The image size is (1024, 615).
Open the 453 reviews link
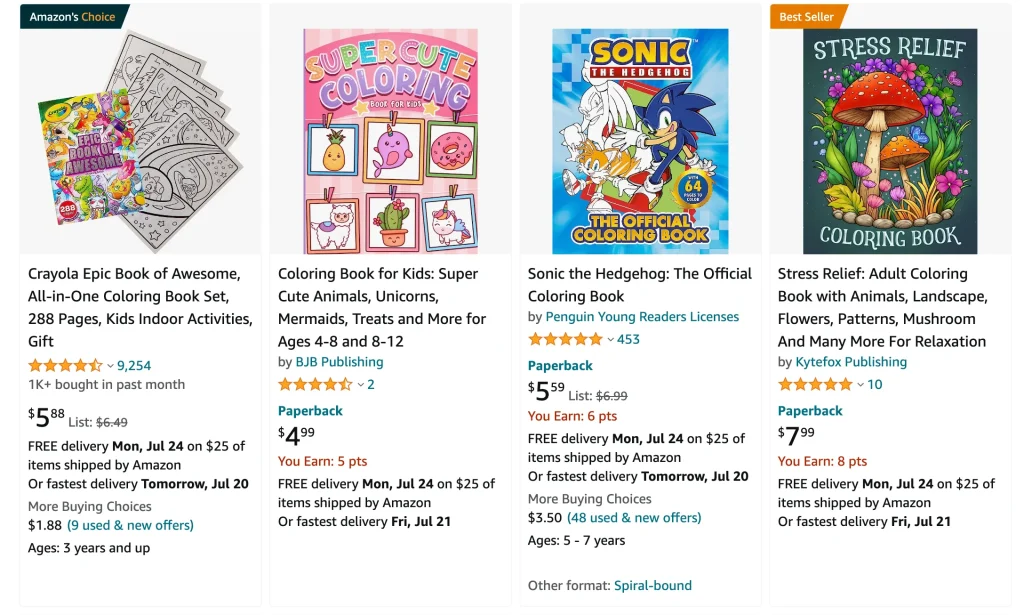(x=628, y=340)
